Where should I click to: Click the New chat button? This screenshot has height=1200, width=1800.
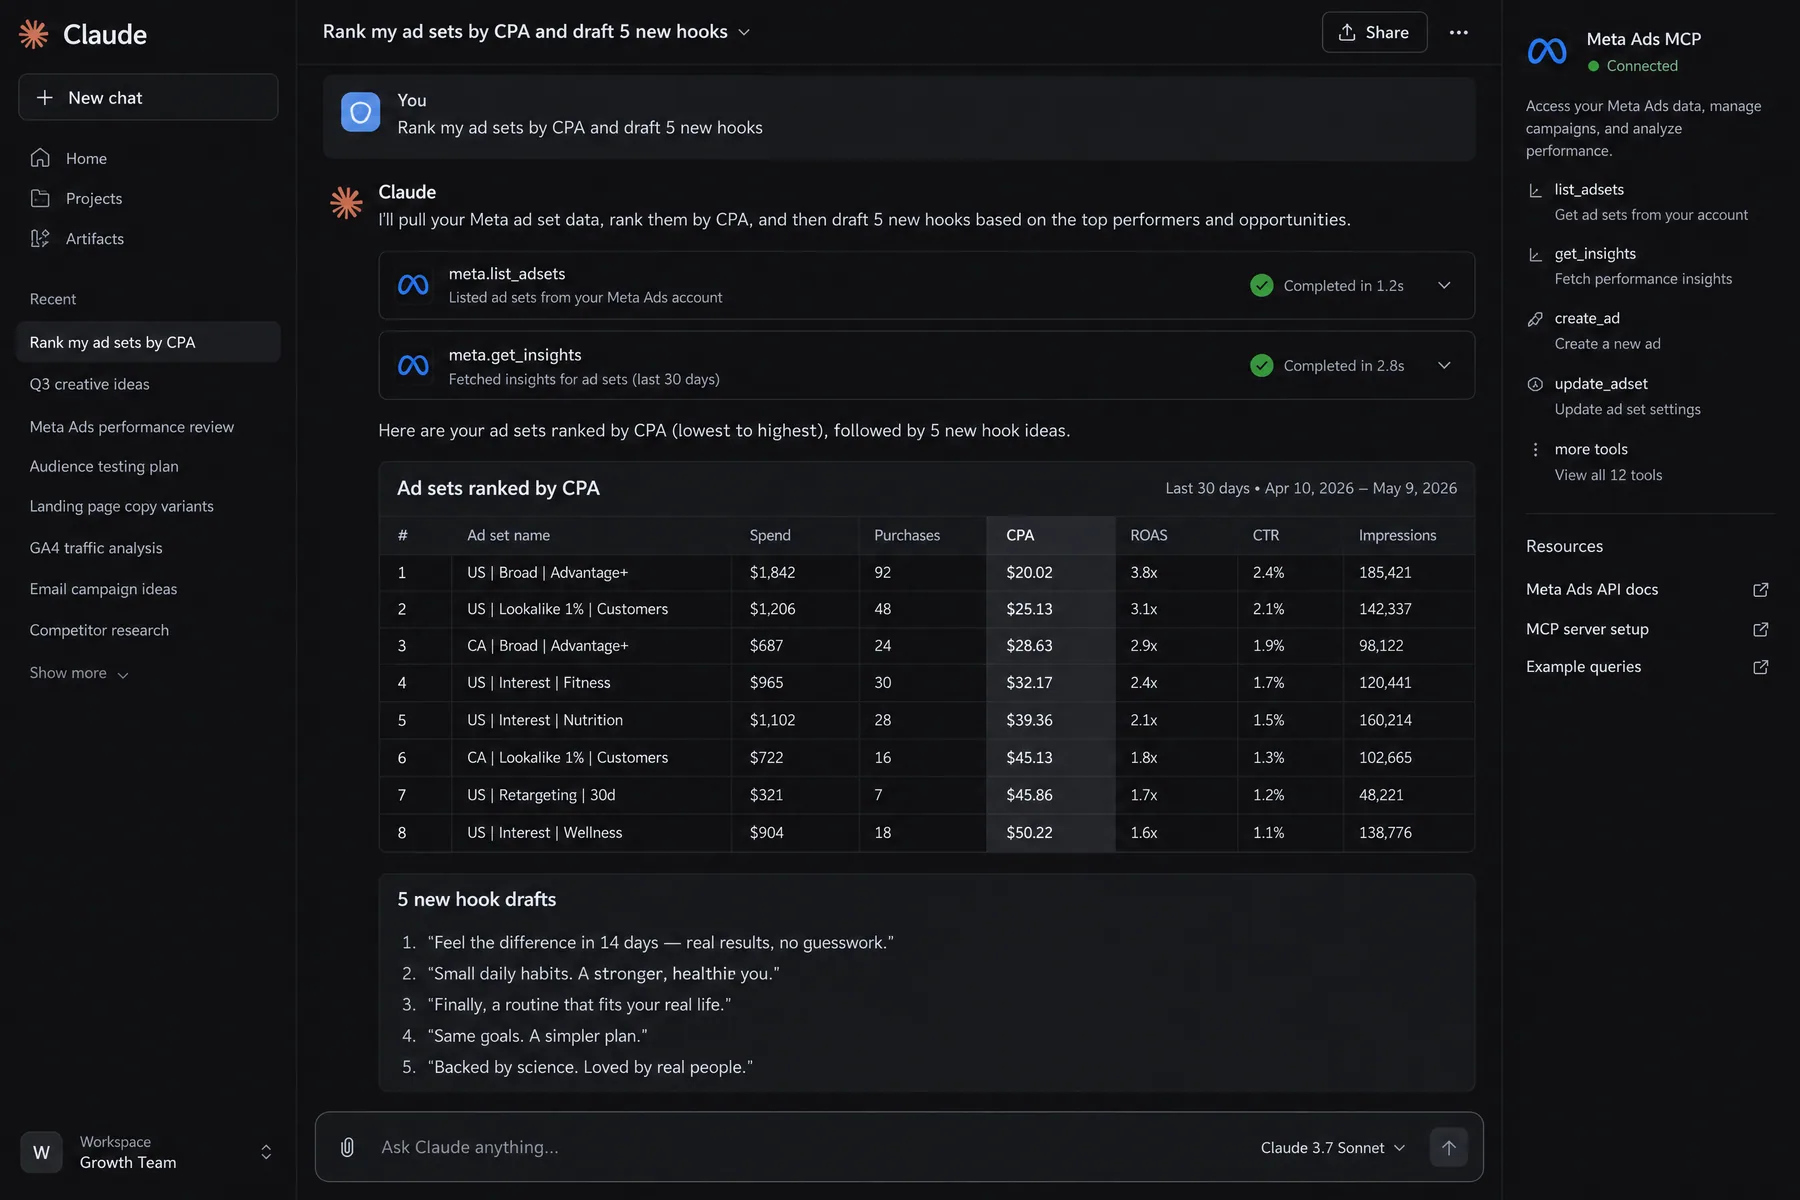coord(148,97)
